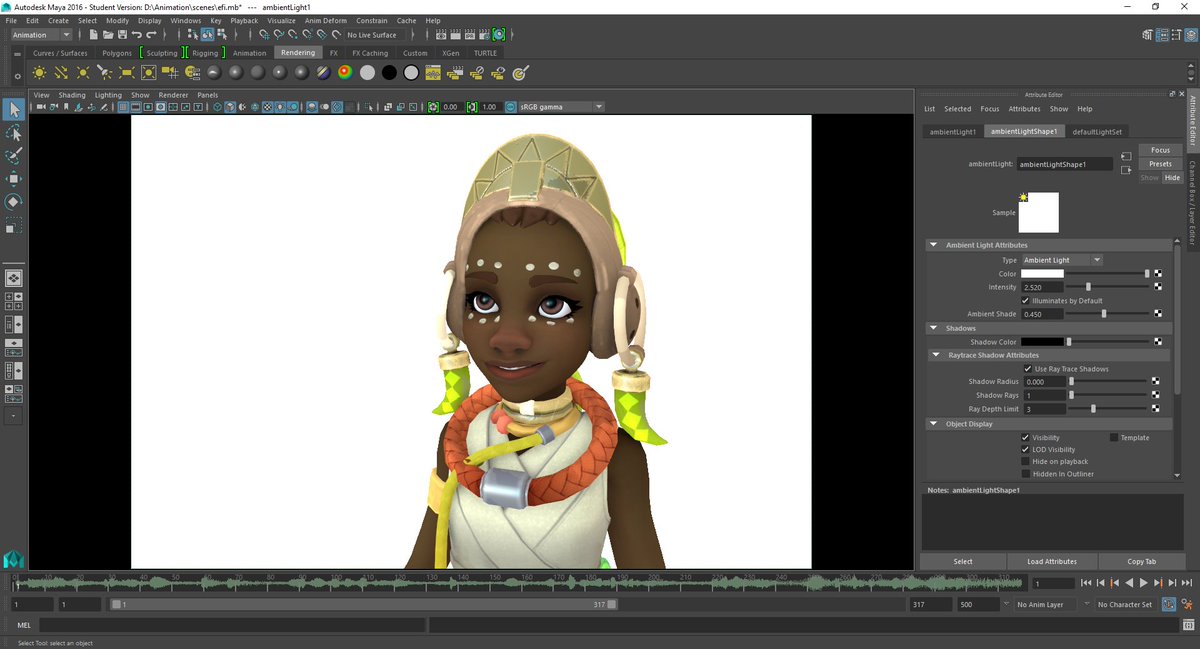Select the Paint Selection tool
This screenshot has height=649, width=1200.
14,156
